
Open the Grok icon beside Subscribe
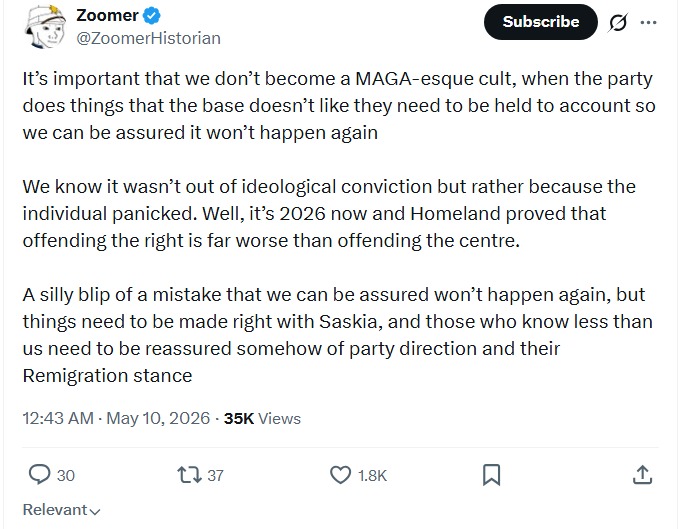(618, 22)
